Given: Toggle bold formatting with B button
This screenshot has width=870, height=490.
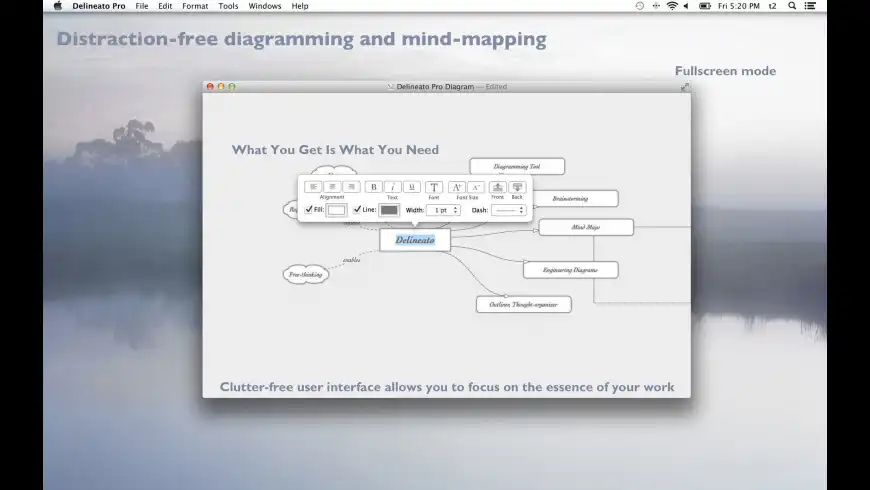Looking at the screenshot, I should (x=373, y=187).
